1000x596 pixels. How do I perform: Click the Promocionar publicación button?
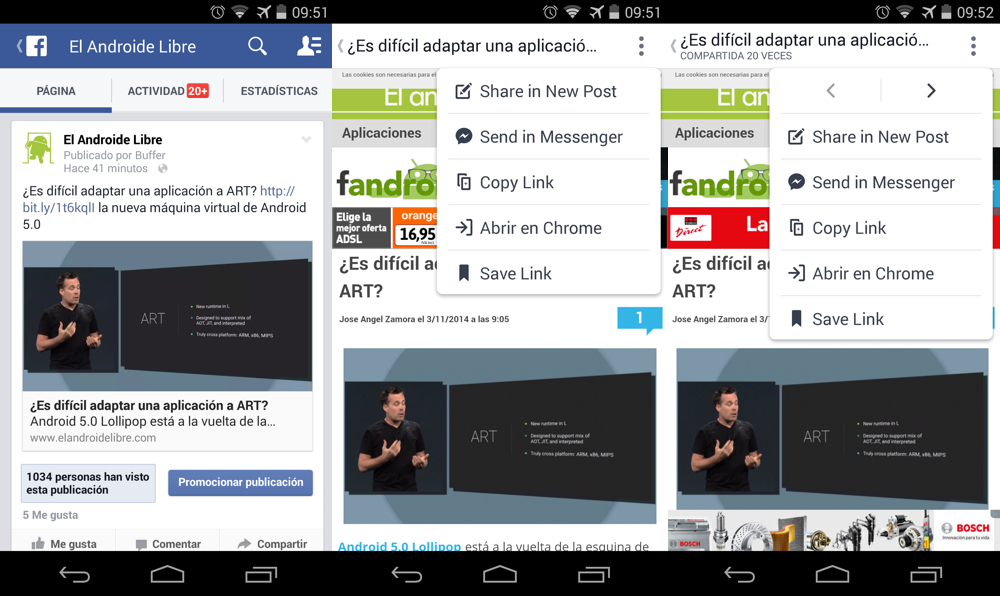(x=240, y=482)
